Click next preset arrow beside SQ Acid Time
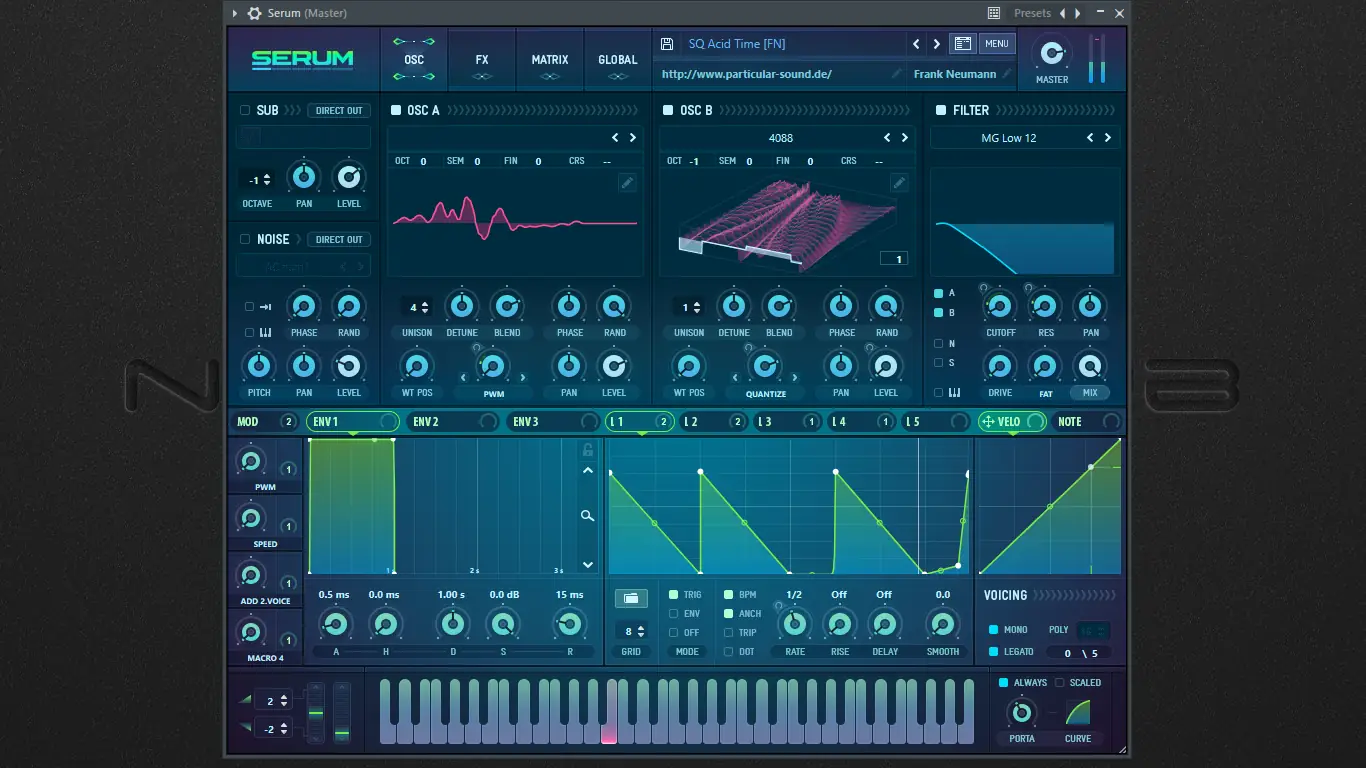Viewport: 1366px width, 768px height. click(937, 44)
